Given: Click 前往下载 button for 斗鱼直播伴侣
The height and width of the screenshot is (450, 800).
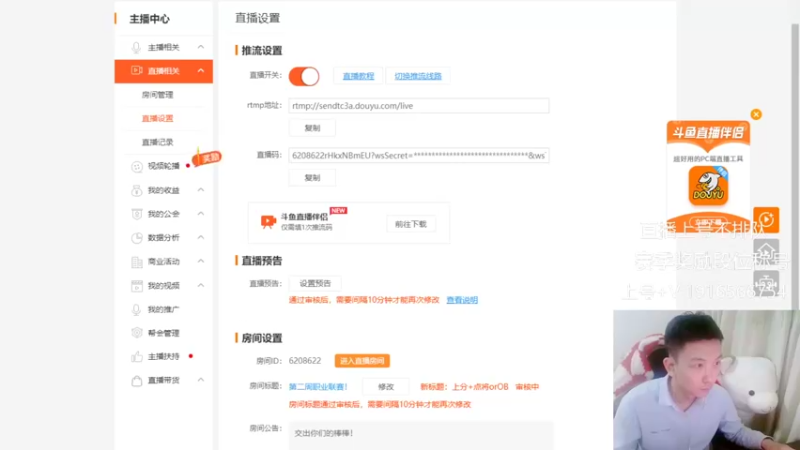Looking at the screenshot, I should coord(411,224).
